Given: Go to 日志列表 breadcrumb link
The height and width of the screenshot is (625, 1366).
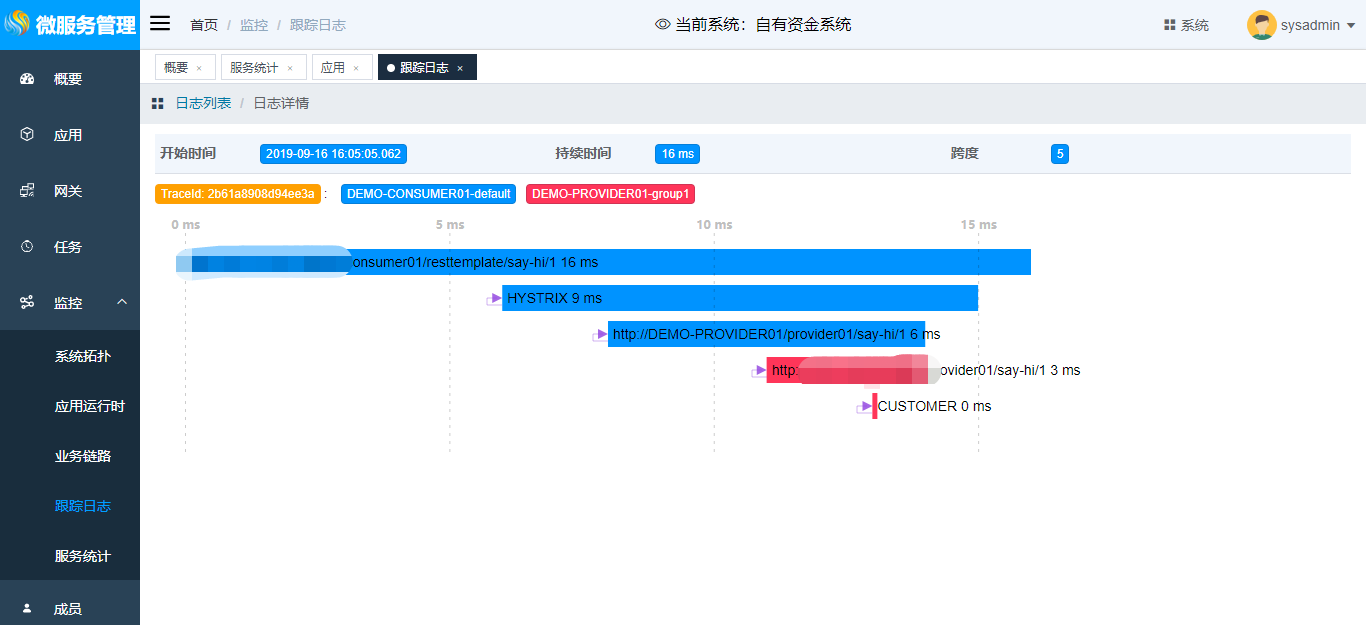Looking at the screenshot, I should [203, 103].
